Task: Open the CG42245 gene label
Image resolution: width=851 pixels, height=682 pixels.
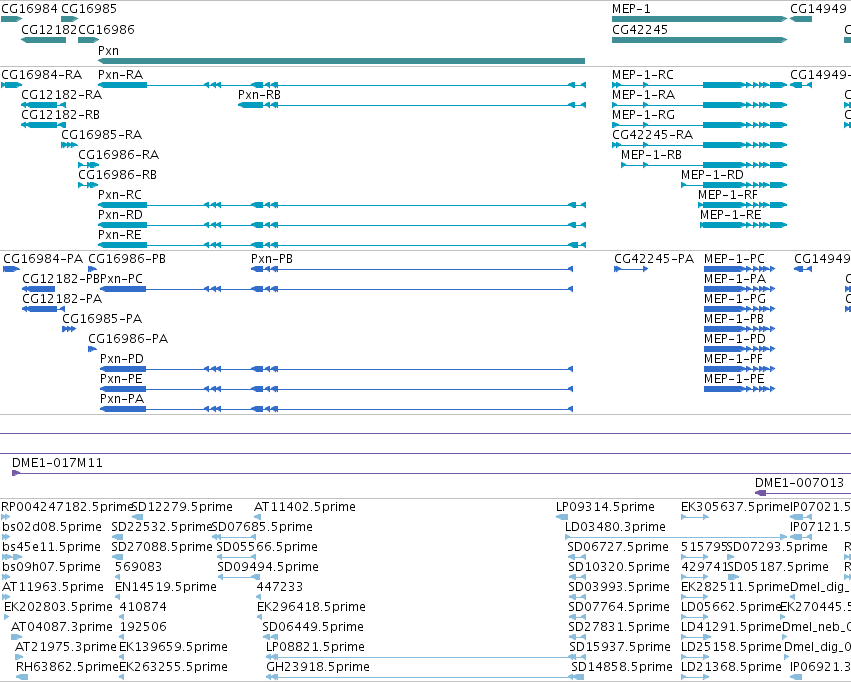Action: point(640,30)
